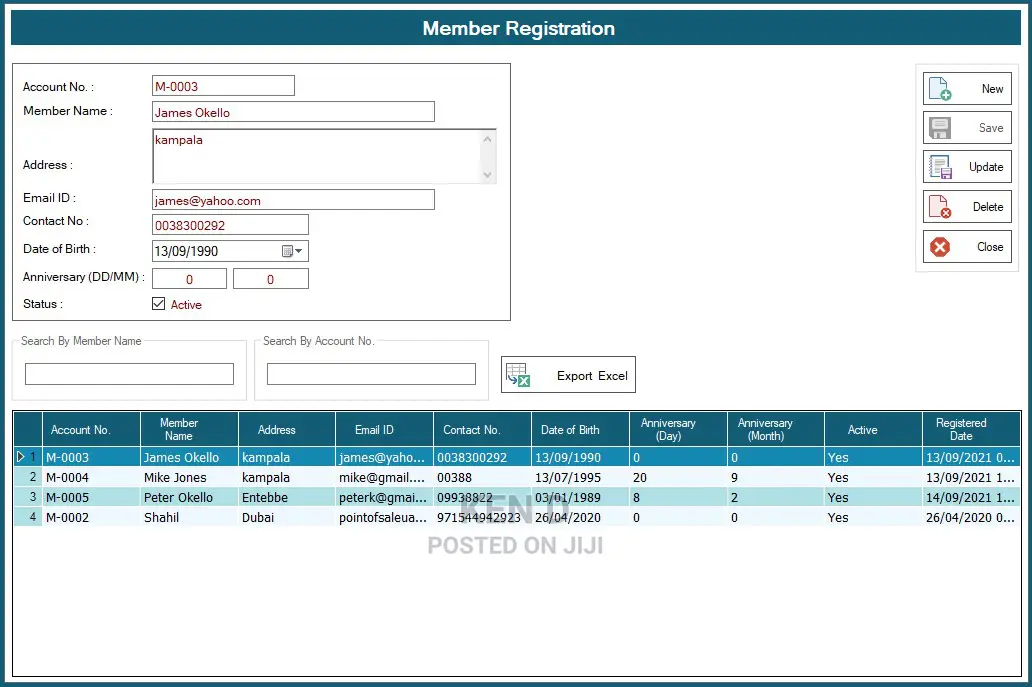Click the peterk@gmai email cell
The height and width of the screenshot is (687, 1032).
tap(384, 497)
